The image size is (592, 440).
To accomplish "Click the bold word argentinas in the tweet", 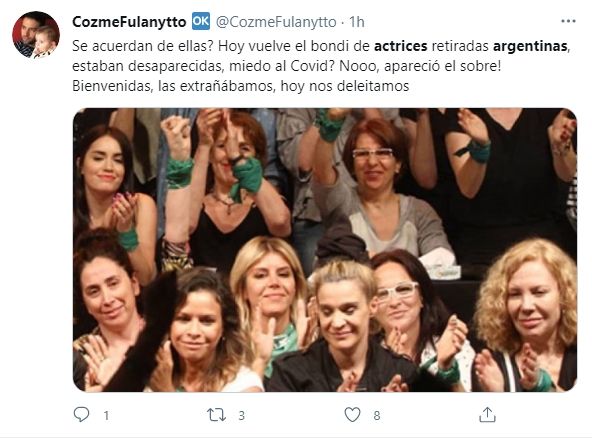I will coord(530,46).
